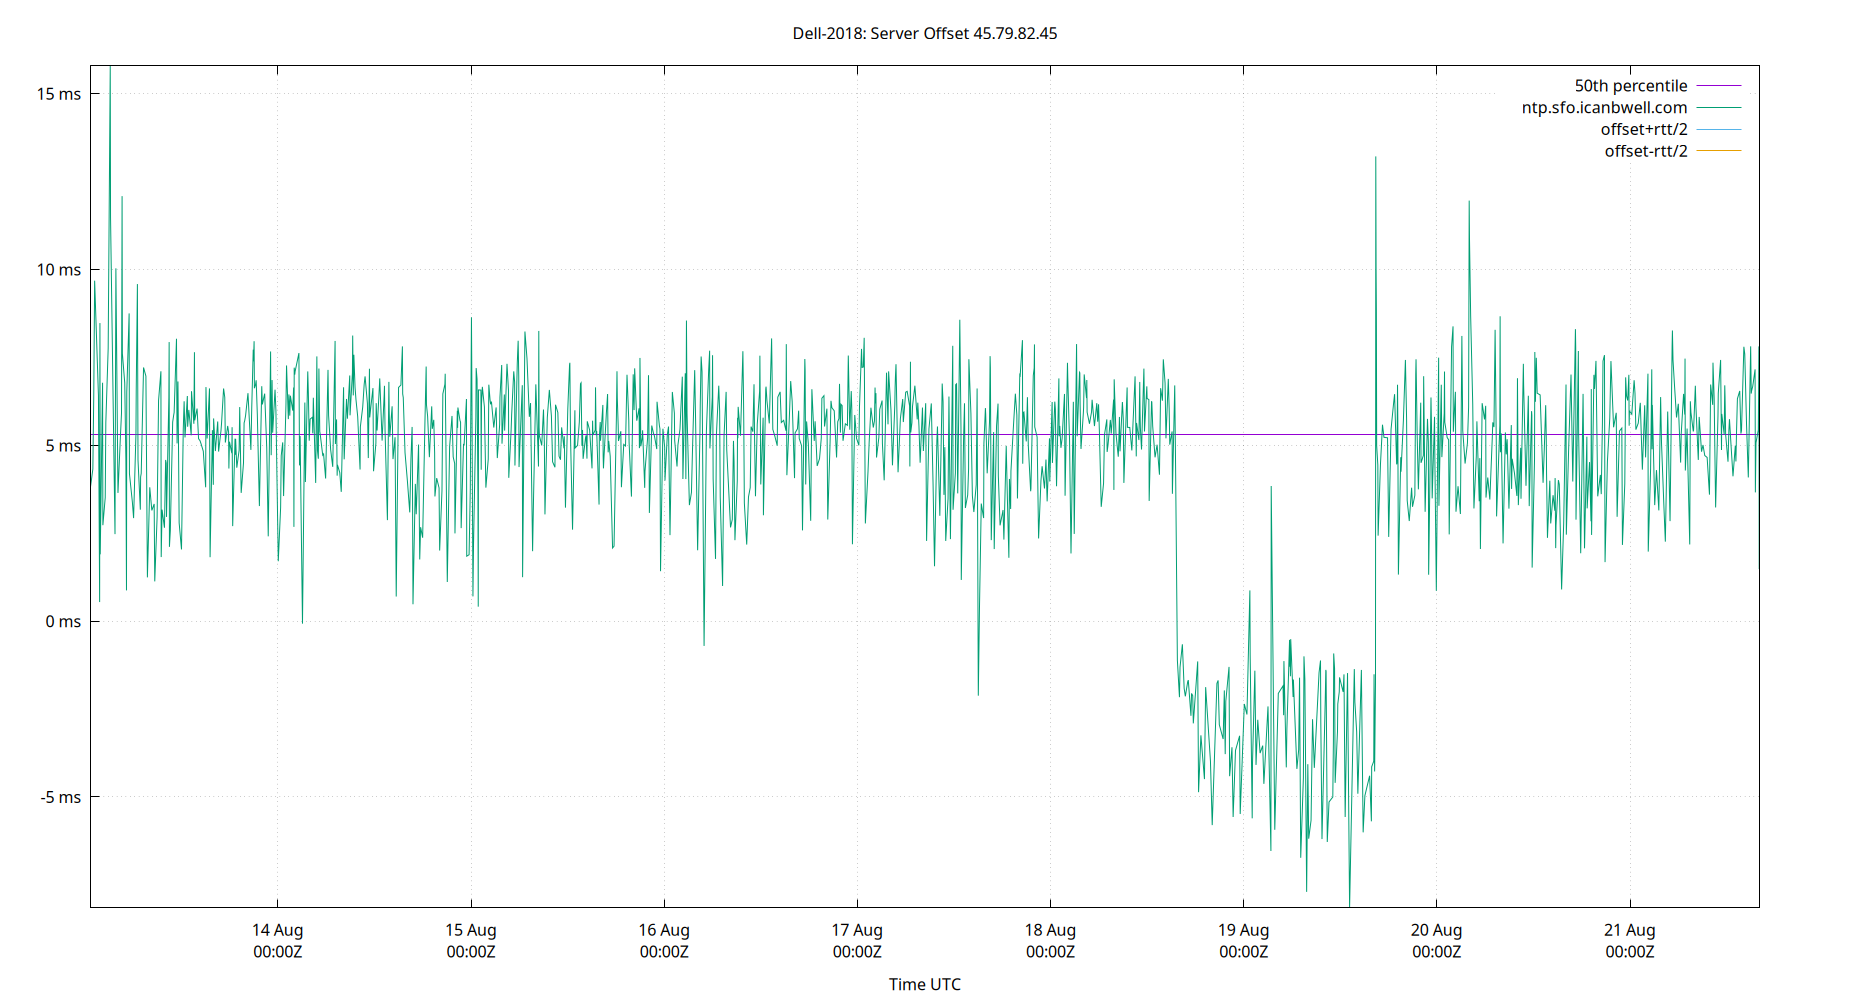1850x1000 pixels.
Task: Click the '14 Aug 00:00Z' x-axis label
Action: 277,941
